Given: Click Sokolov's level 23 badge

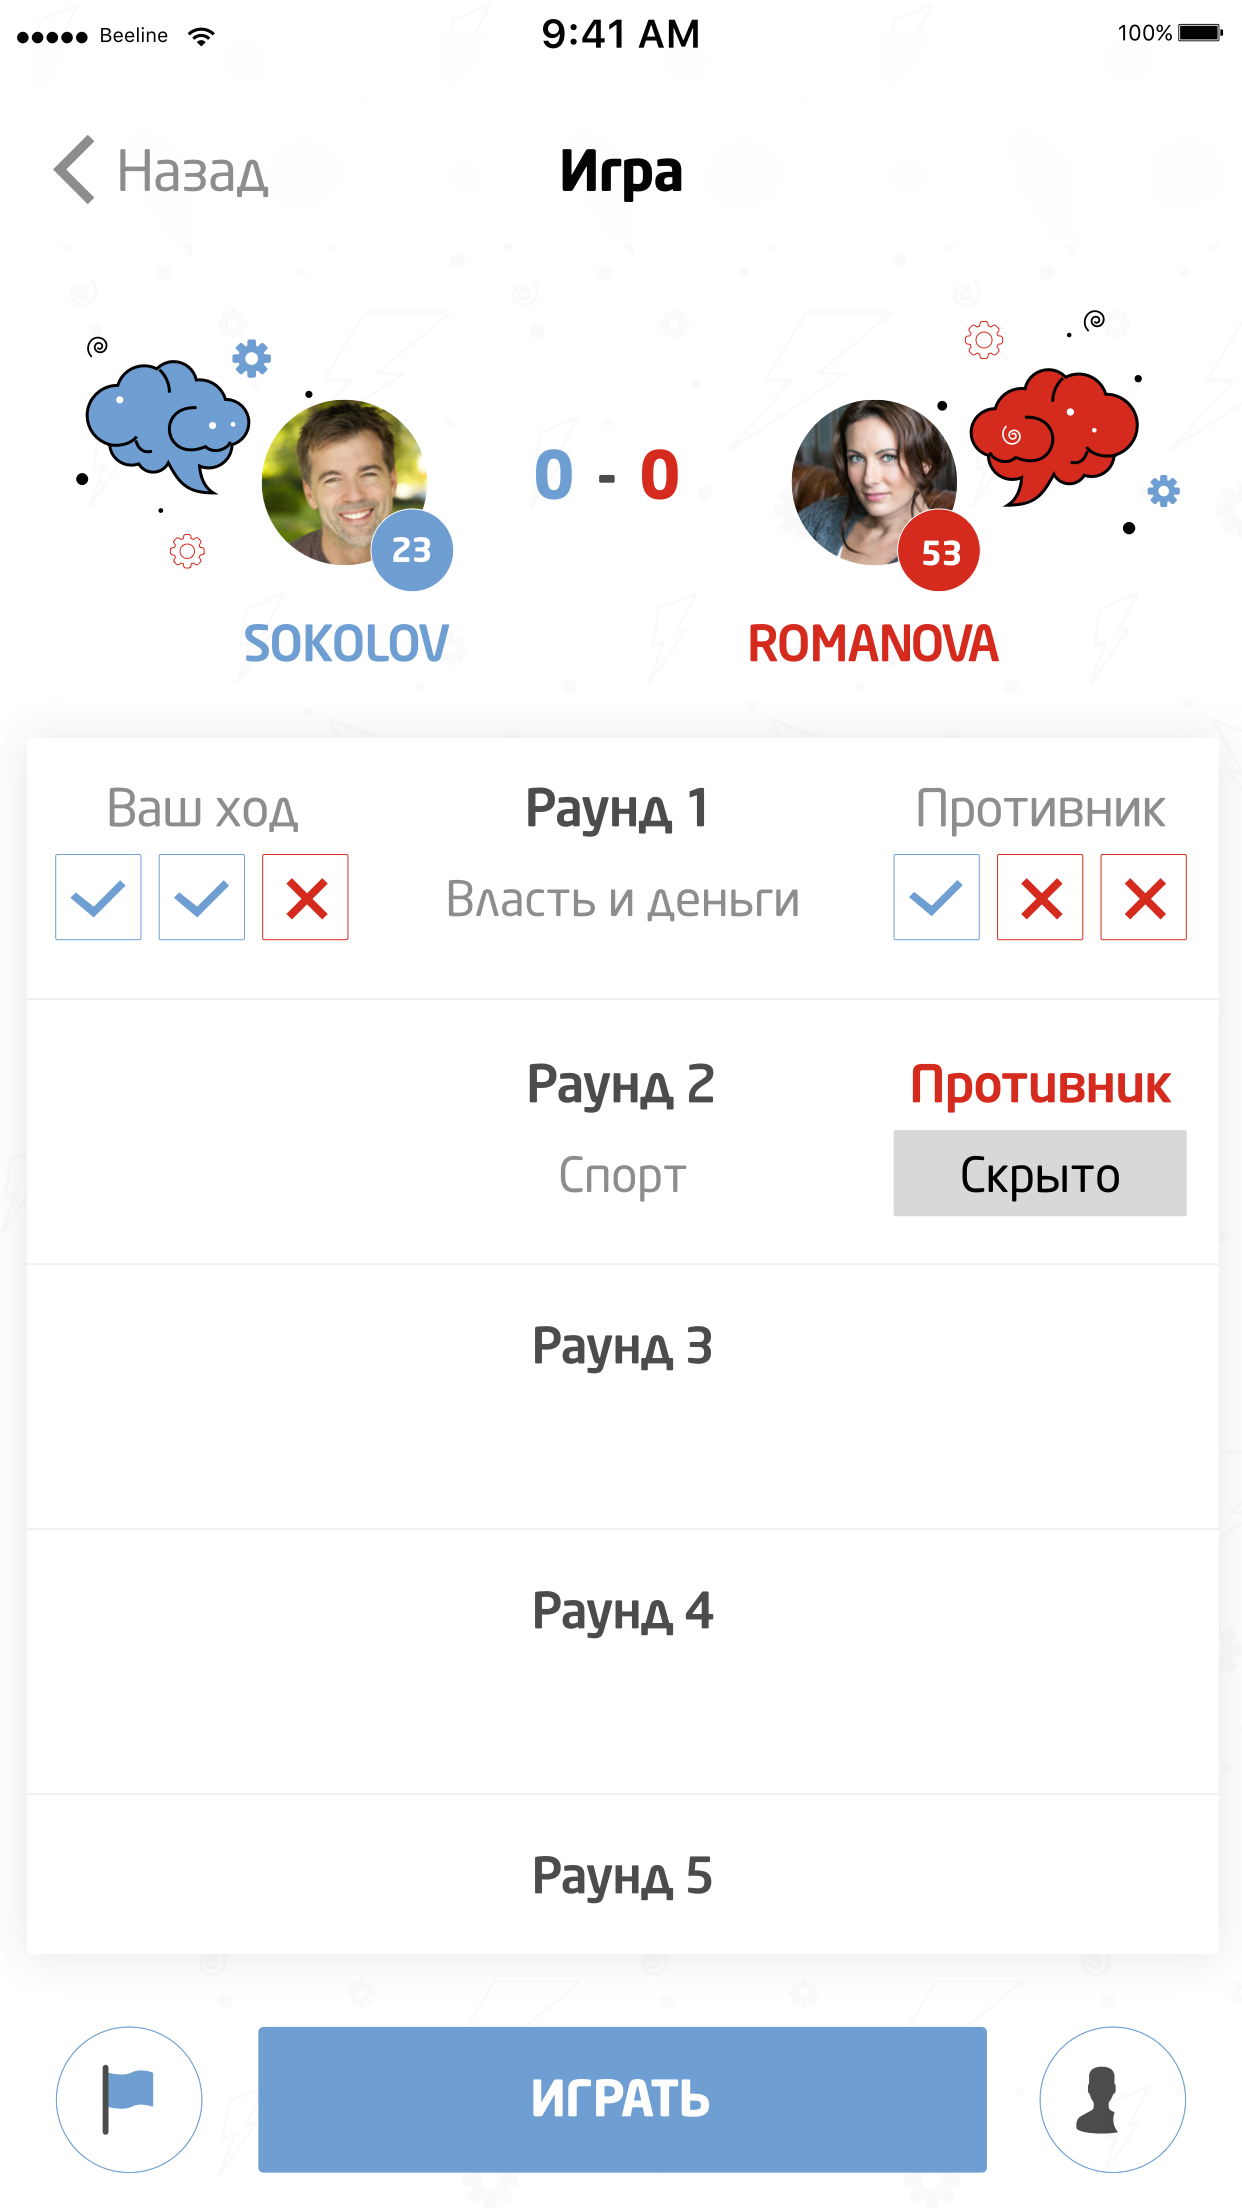Looking at the screenshot, I should pyautogui.click(x=412, y=550).
